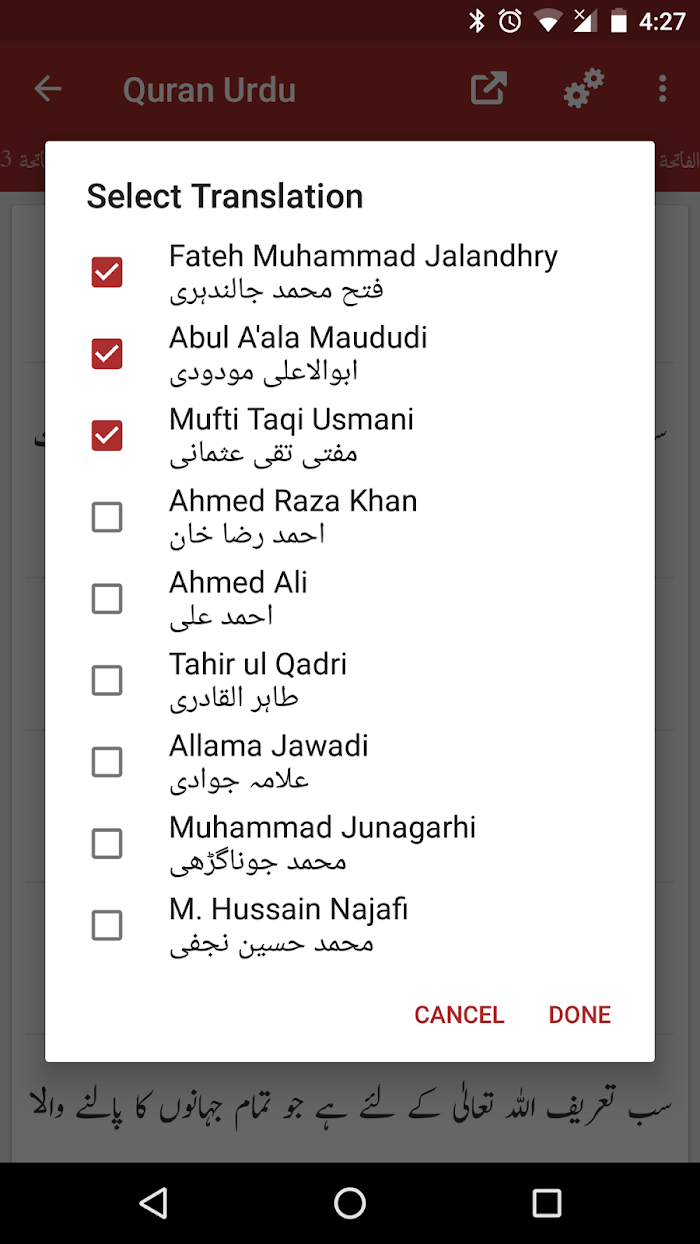Open the share/export icon

[489, 88]
